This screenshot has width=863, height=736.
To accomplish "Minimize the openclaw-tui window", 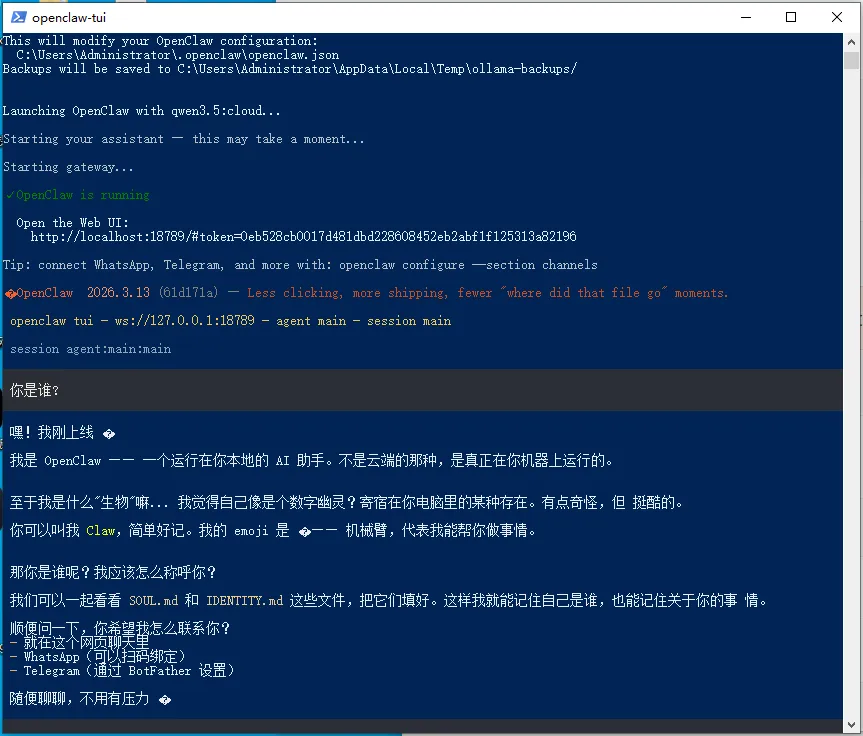I will click(746, 17).
